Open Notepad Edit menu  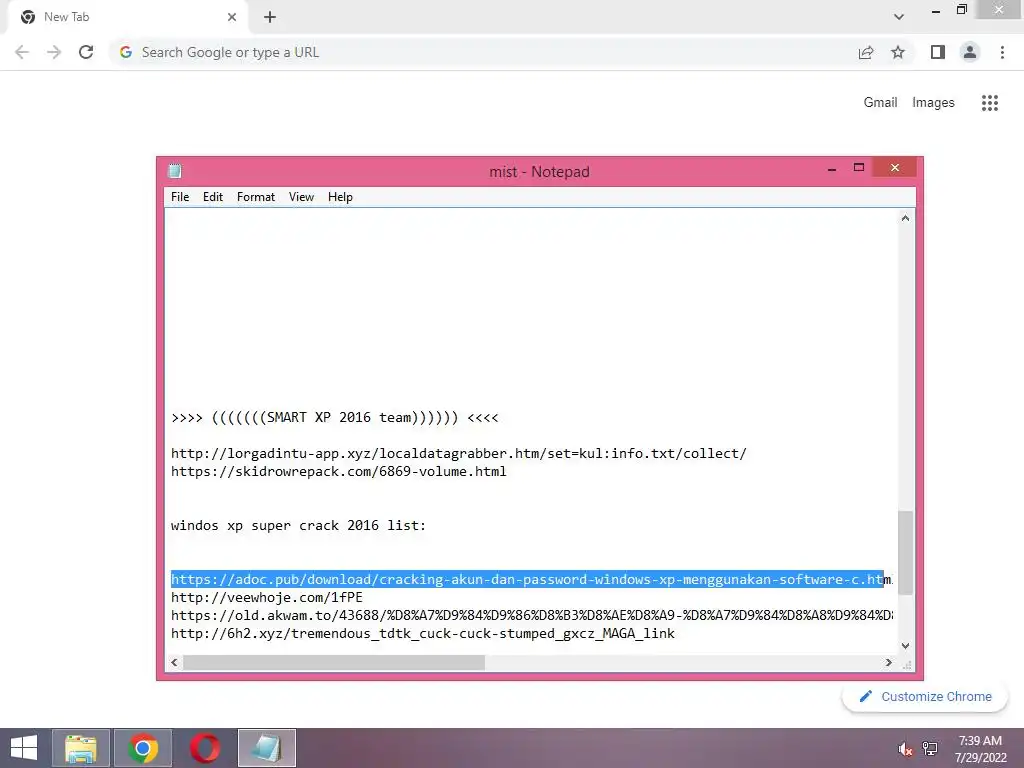(212, 197)
